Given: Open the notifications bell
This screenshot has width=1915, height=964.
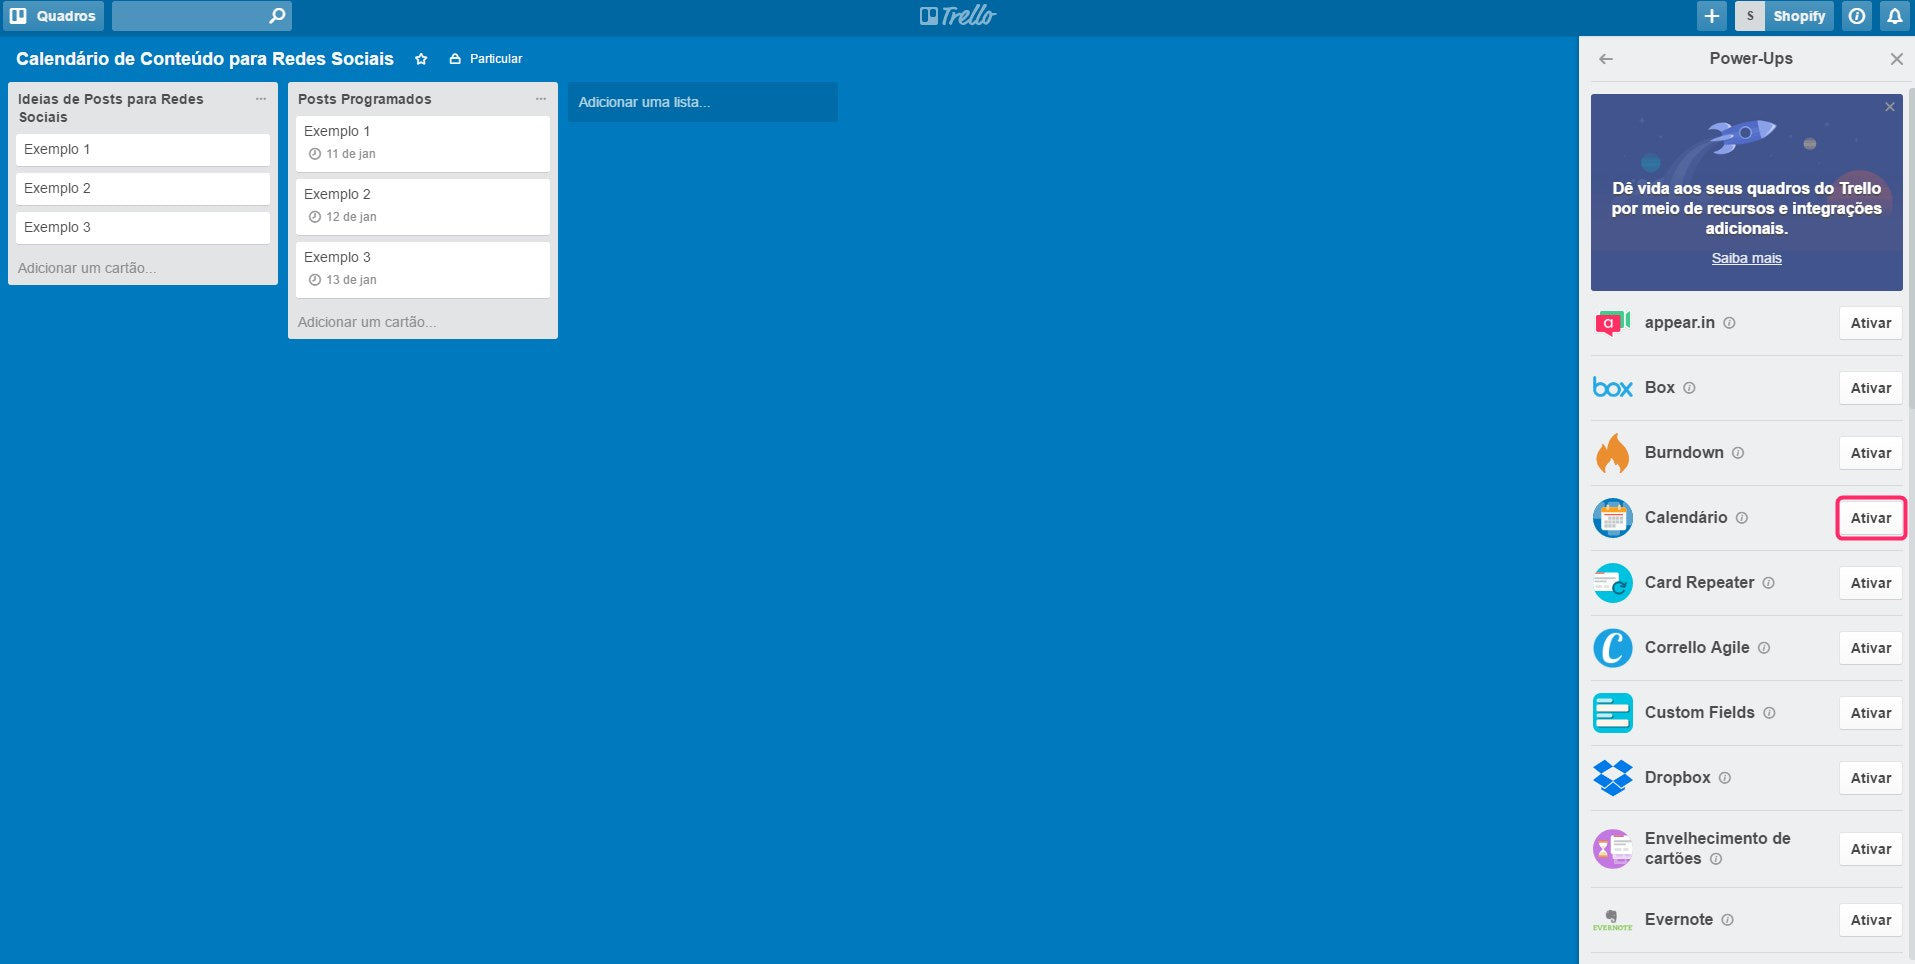Looking at the screenshot, I should pyautogui.click(x=1894, y=16).
